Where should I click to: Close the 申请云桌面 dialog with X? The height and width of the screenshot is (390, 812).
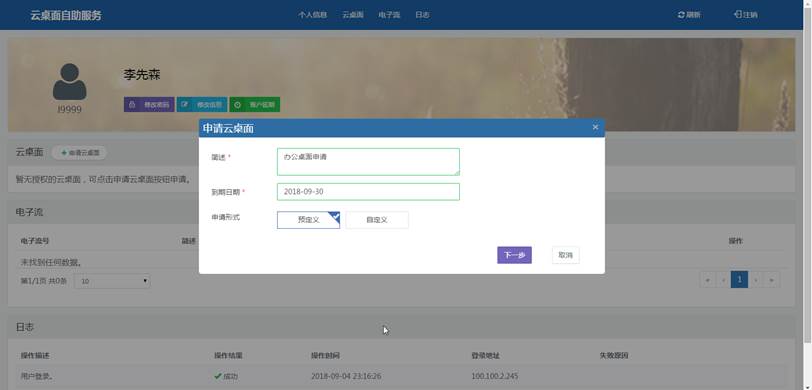click(x=595, y=127)
